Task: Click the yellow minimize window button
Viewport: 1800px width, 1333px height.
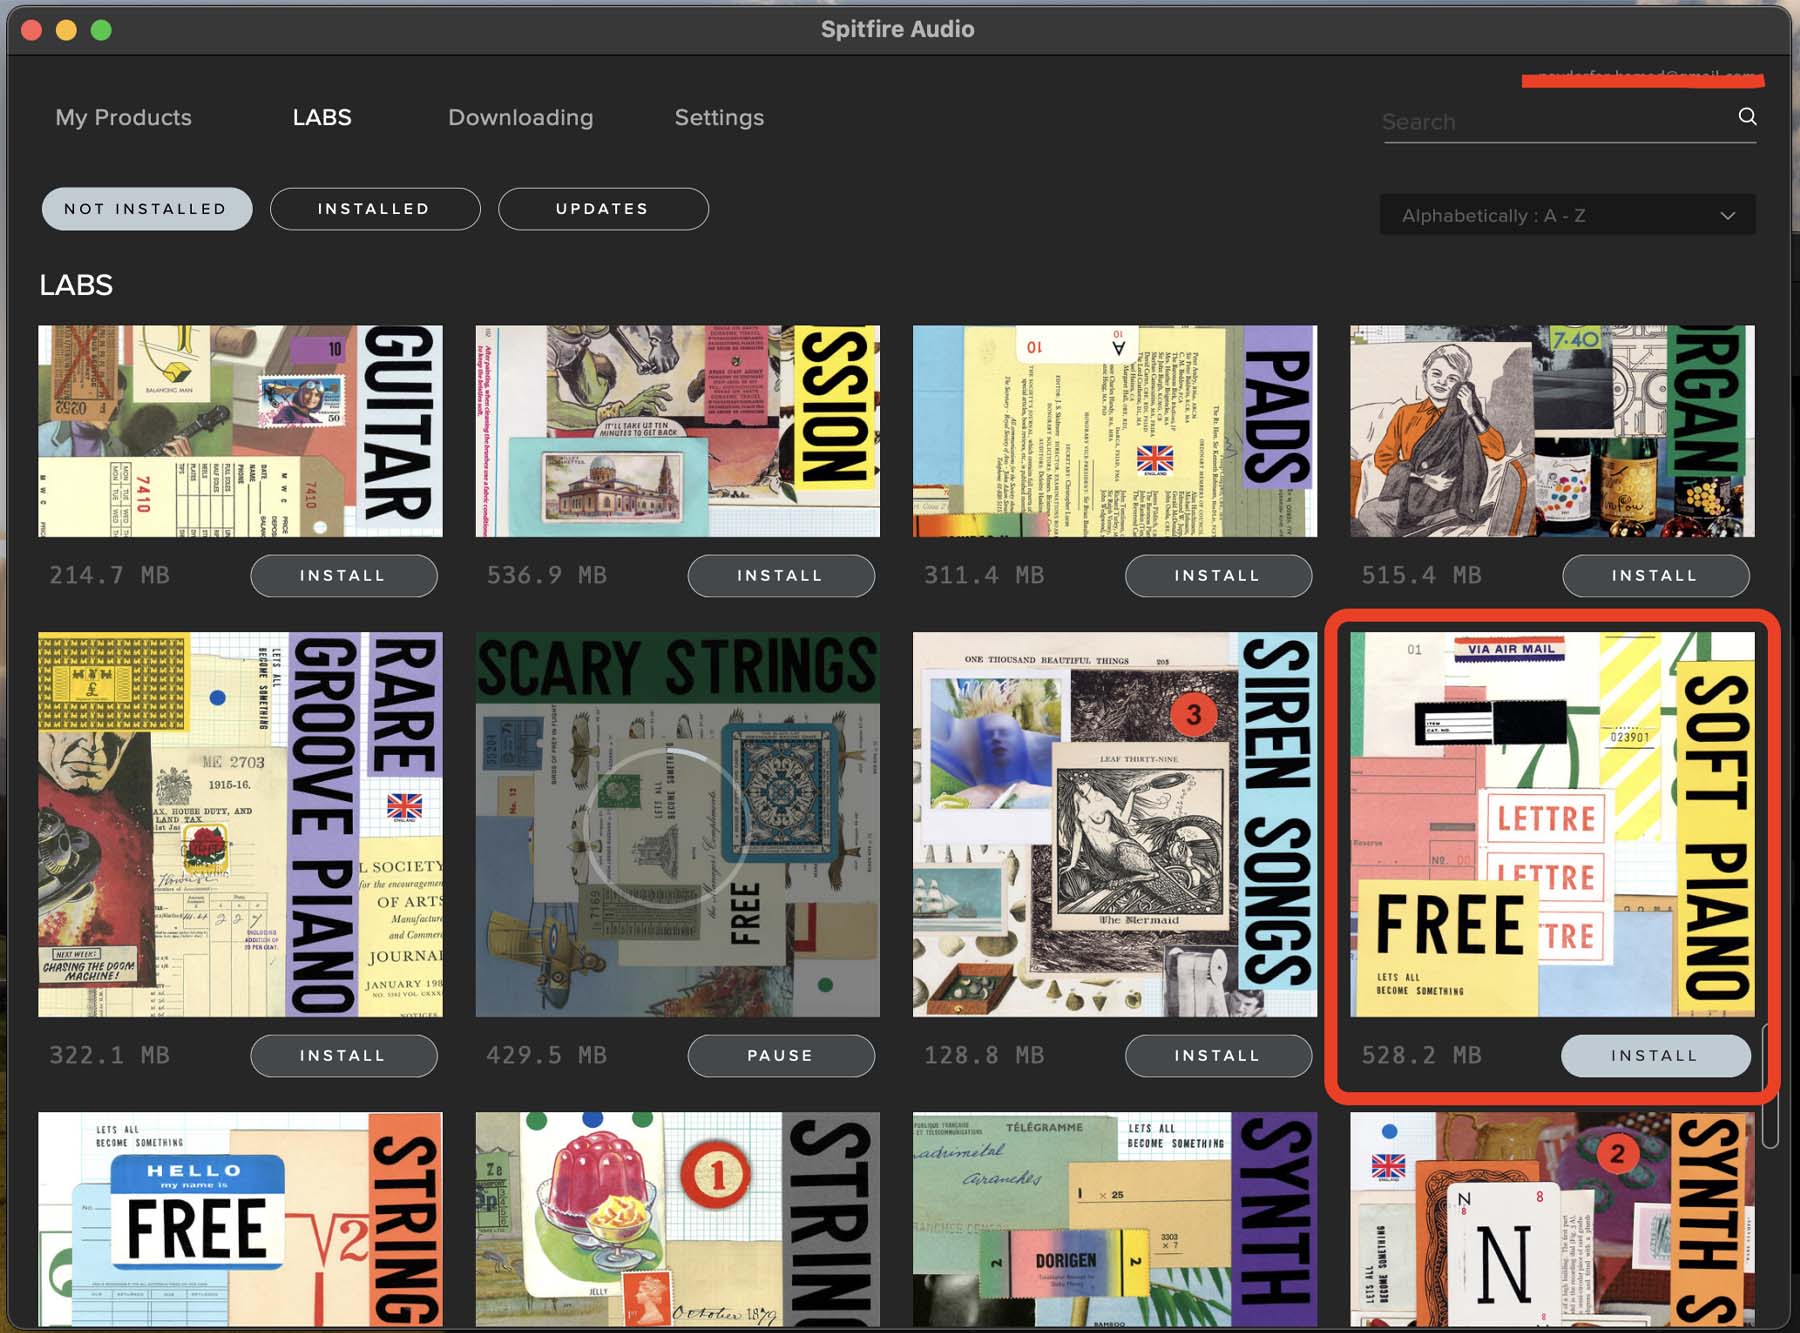Action: pyautogui.click(x=66, y=30)
